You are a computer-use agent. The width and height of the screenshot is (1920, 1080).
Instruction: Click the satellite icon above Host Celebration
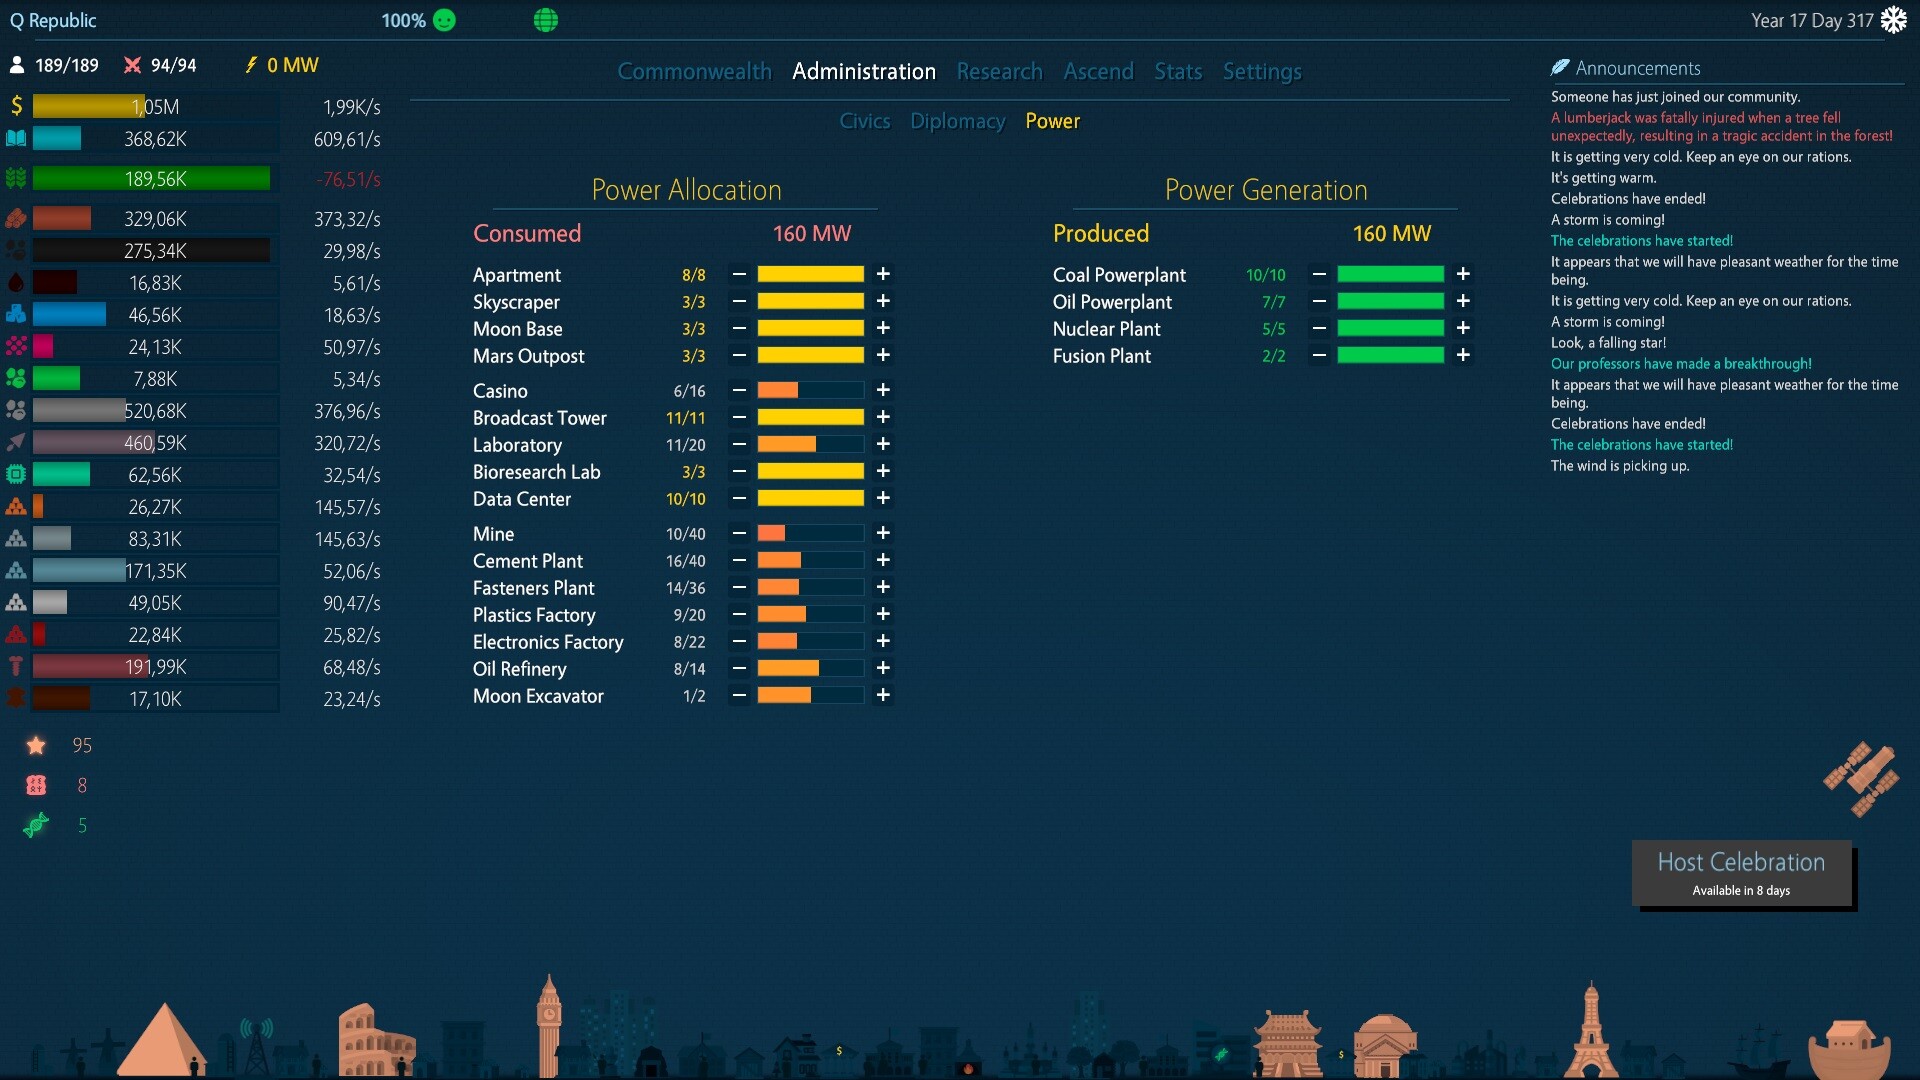tap(1863, 780)
